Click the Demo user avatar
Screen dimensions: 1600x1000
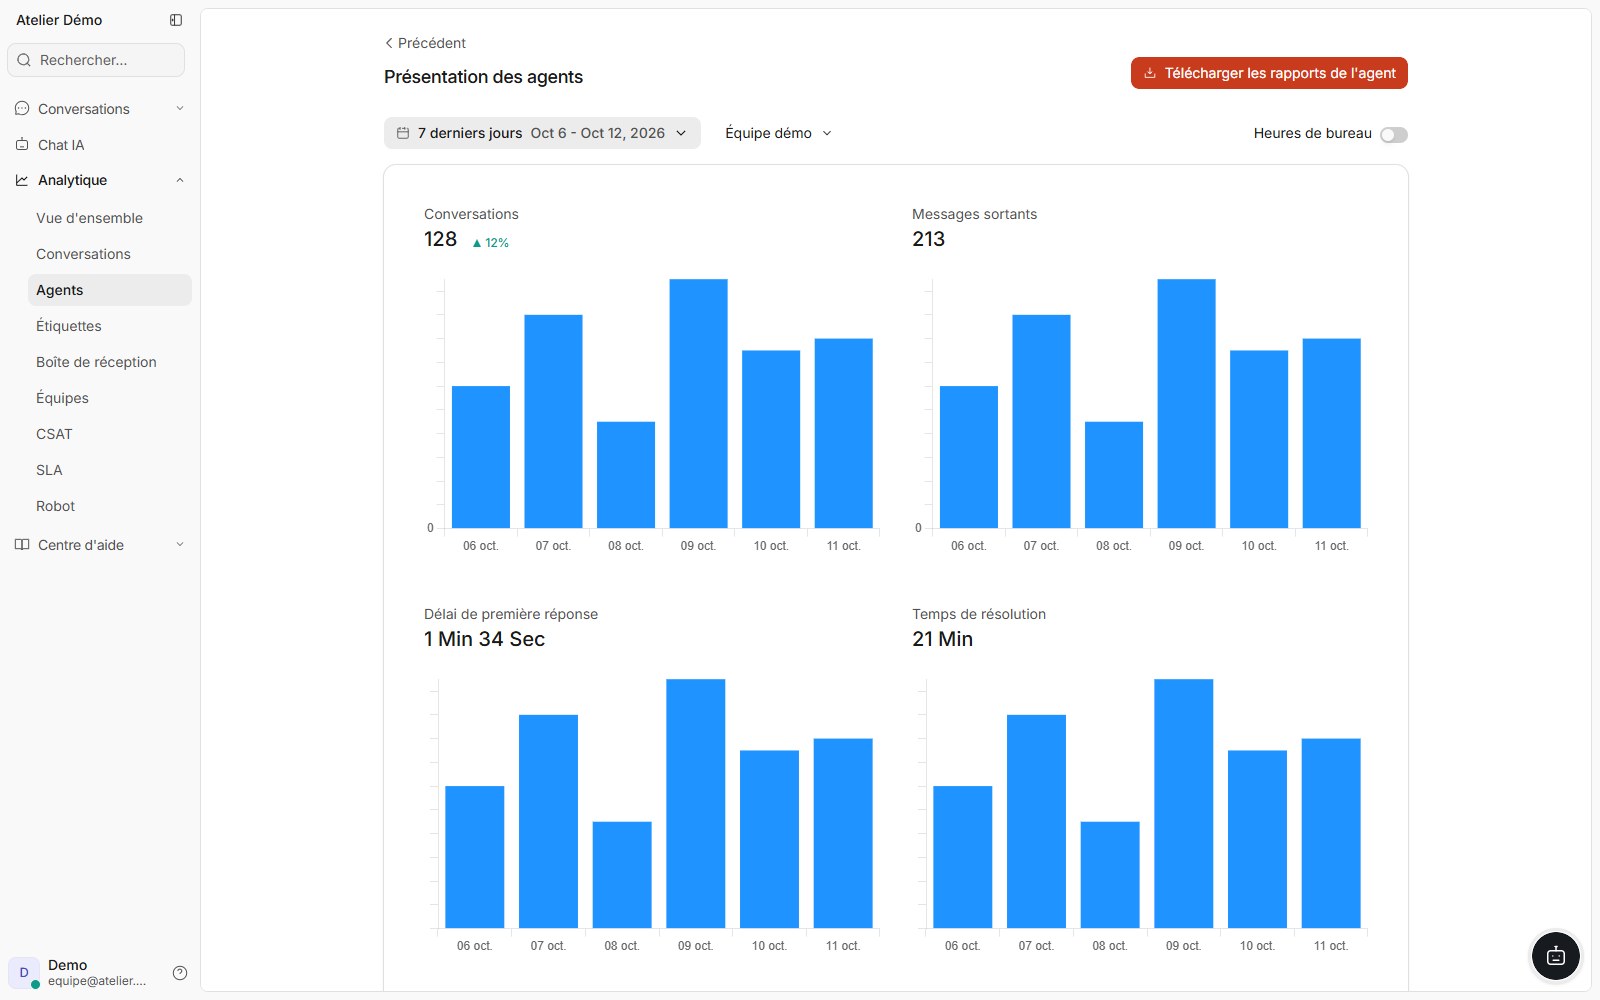pos(24,972)
